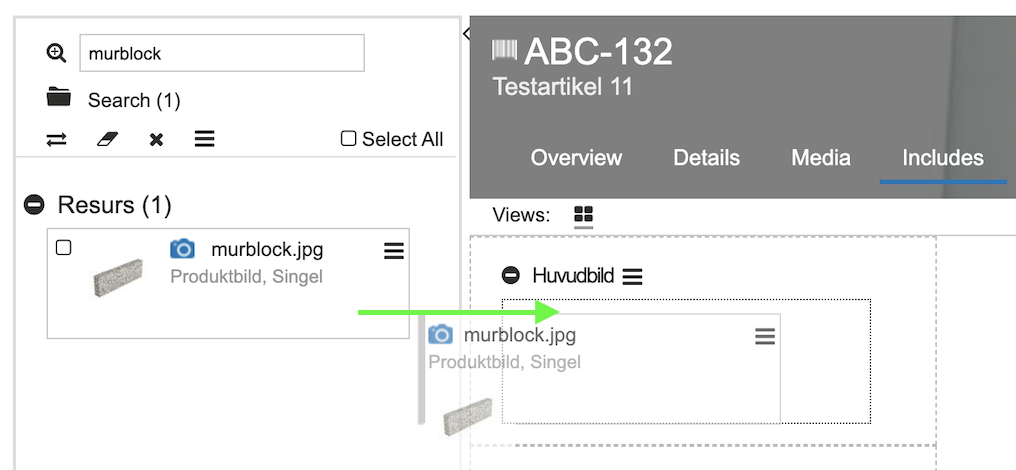Screen dimensions: 1016x470
Task: Open the Overview tab
Action: point(576,157)
